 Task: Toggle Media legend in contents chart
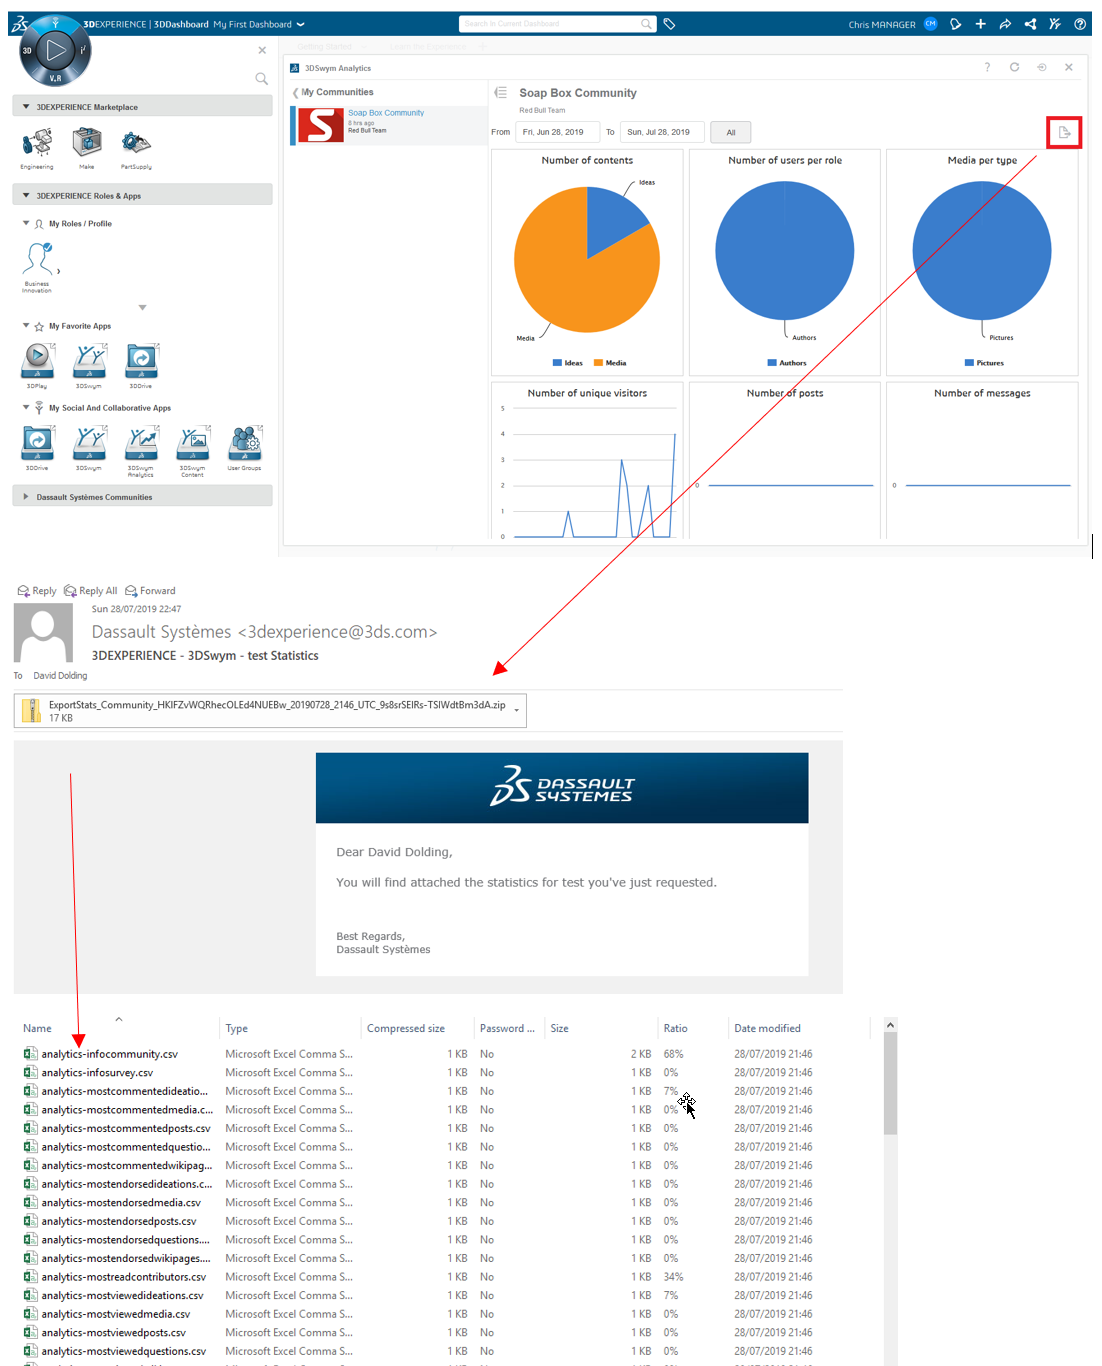click(610, 363)
